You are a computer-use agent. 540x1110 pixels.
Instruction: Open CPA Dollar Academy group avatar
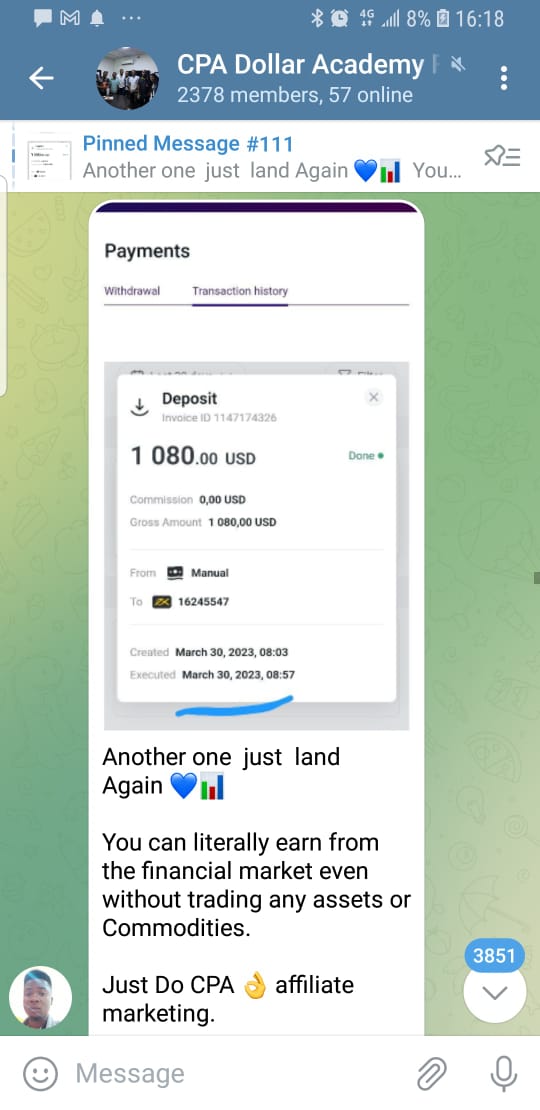(127, 79)
